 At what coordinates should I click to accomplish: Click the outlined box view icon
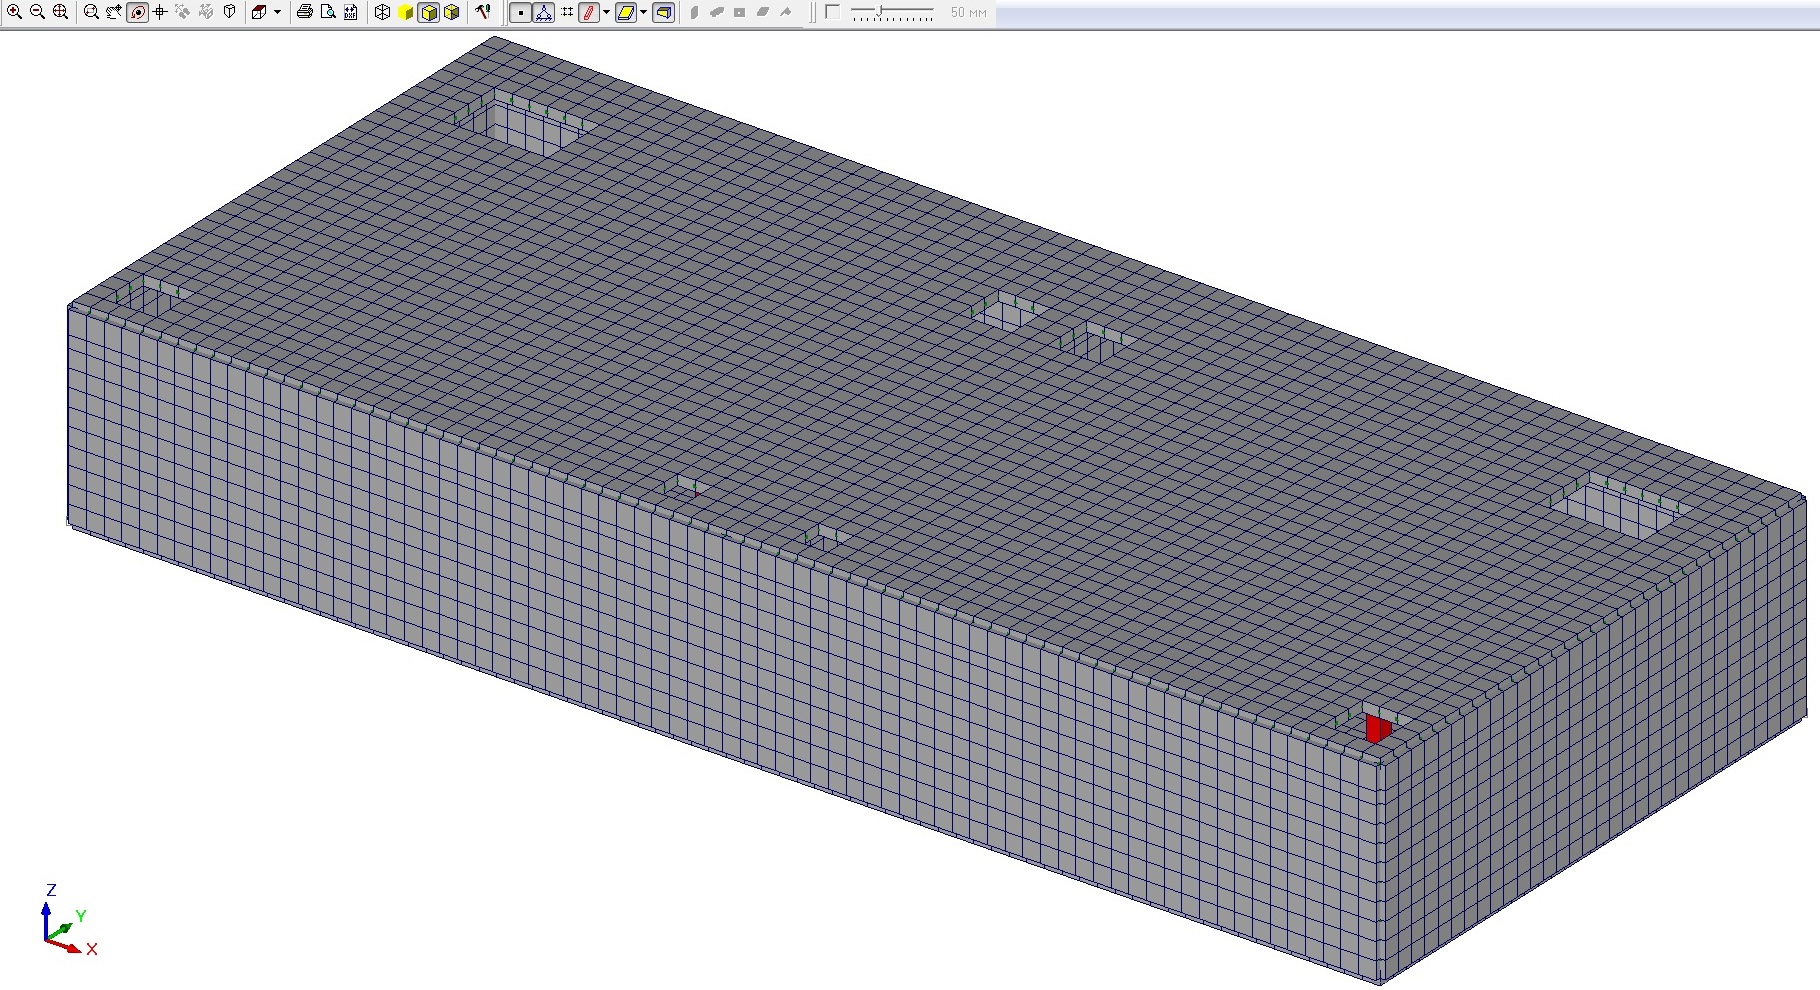coord(230,12)
